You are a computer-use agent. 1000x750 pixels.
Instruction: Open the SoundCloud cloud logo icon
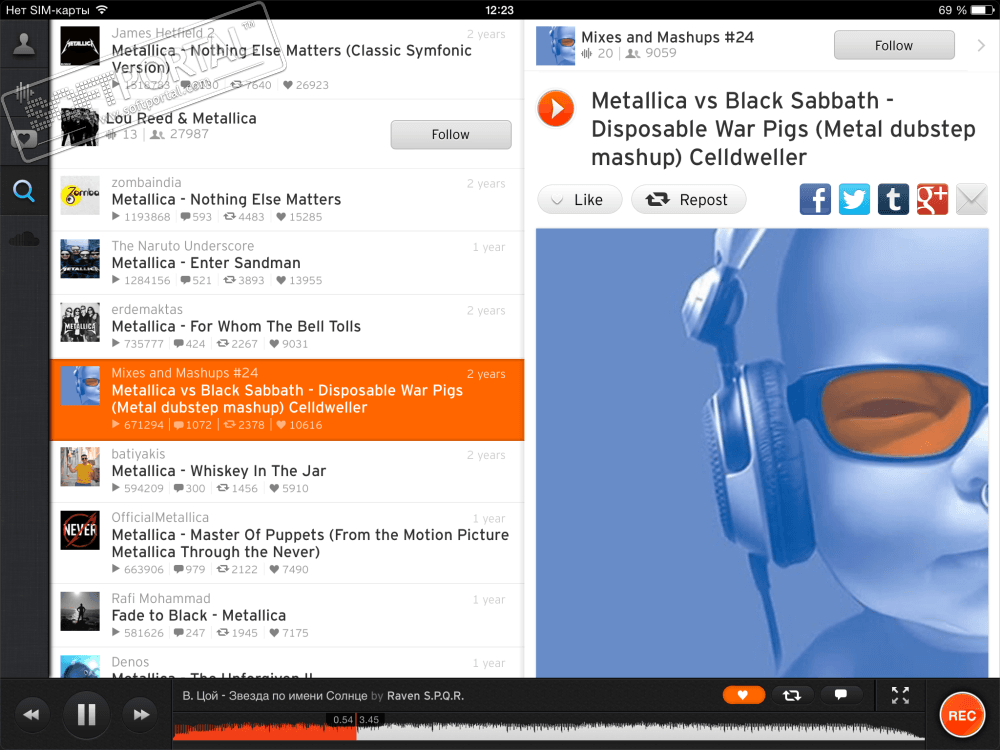tap(24, 239)
